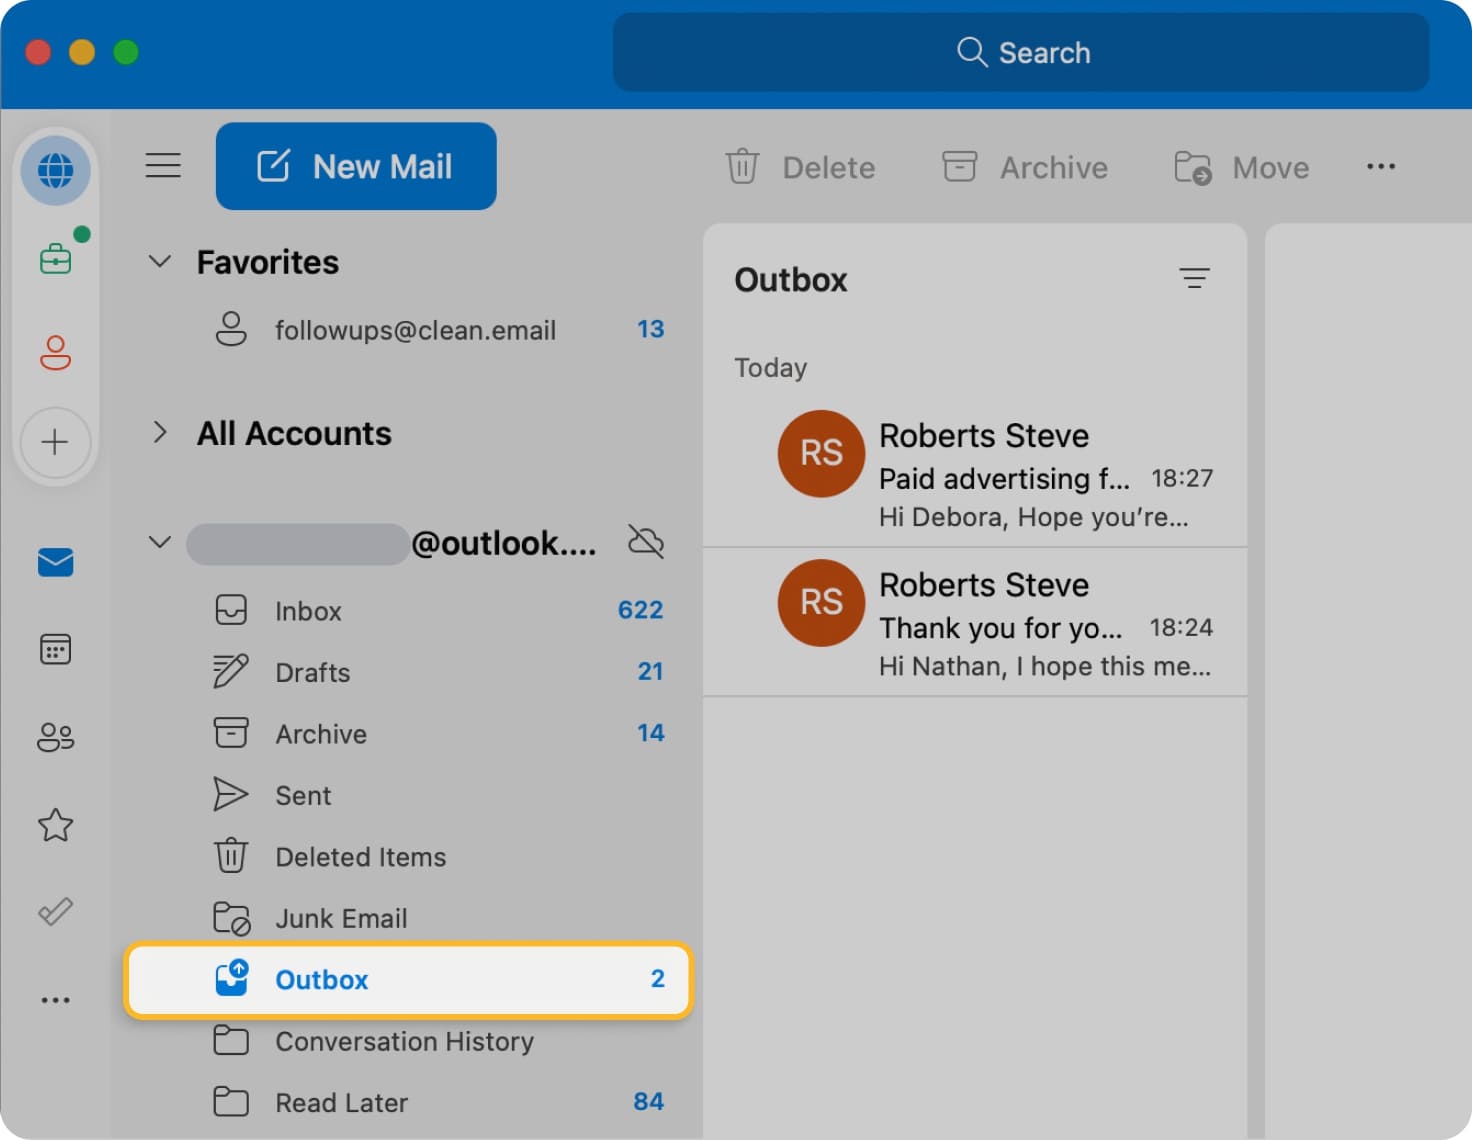The height and width of the screenshot is (1140, 1472).
Task: Click the @outlook account name
Action: pyautogui.click(x=392, y=543)
